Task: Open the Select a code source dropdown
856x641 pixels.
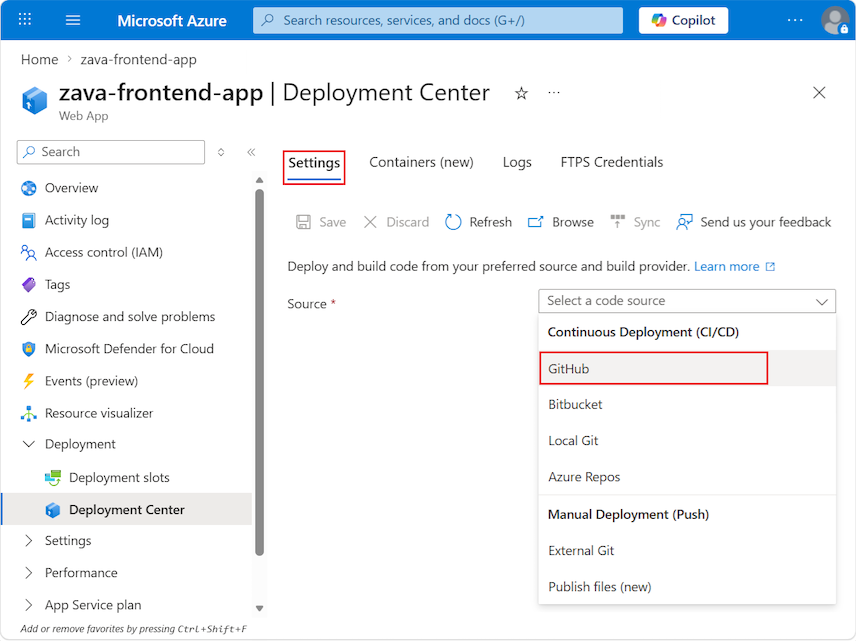Action: click(687, 301)
